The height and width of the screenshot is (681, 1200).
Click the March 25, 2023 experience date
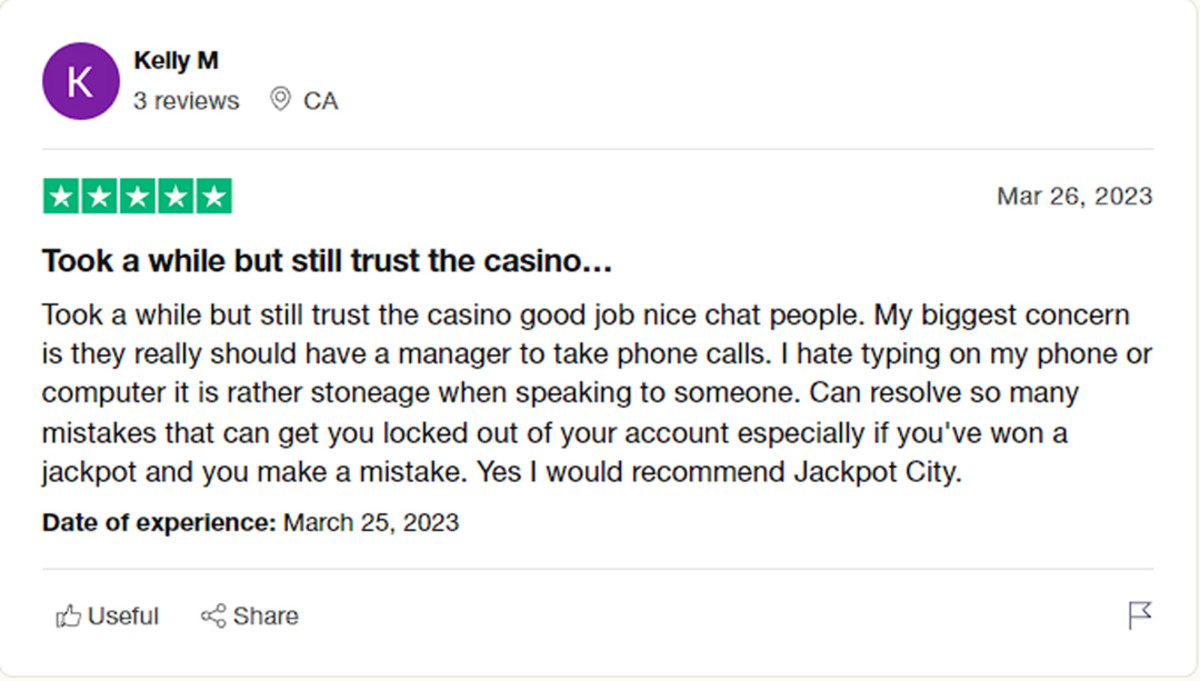click(x=371, y=522)
